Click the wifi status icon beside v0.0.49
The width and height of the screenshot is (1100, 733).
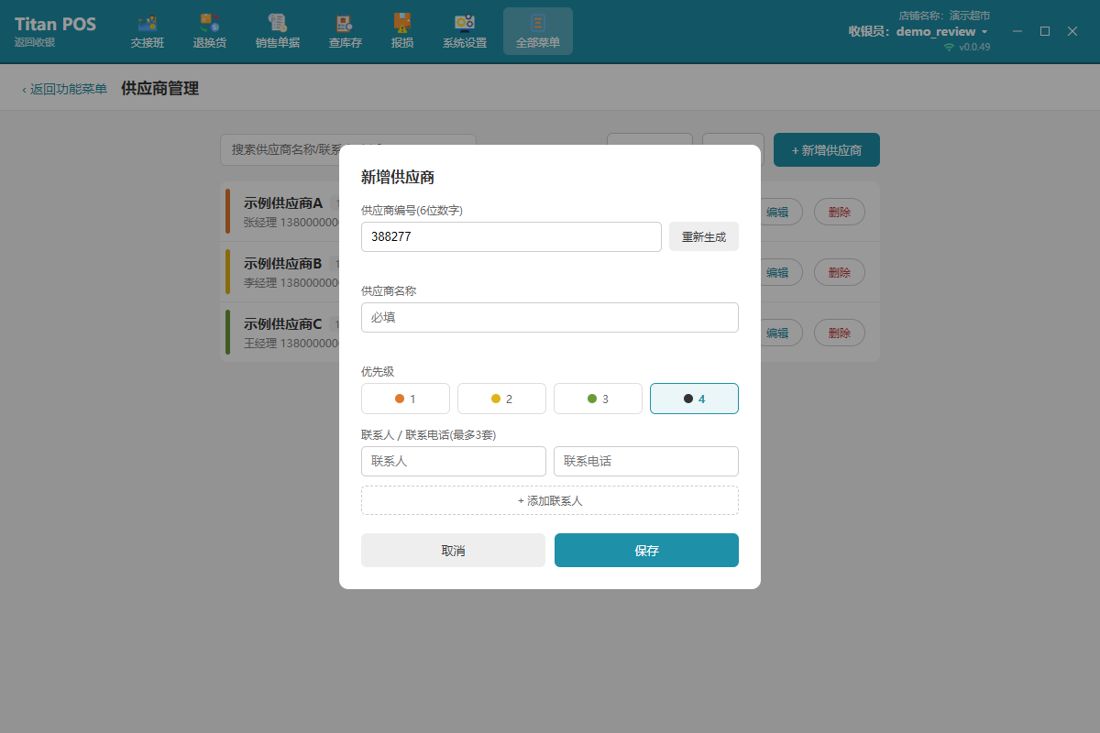[x=948, y=47]
